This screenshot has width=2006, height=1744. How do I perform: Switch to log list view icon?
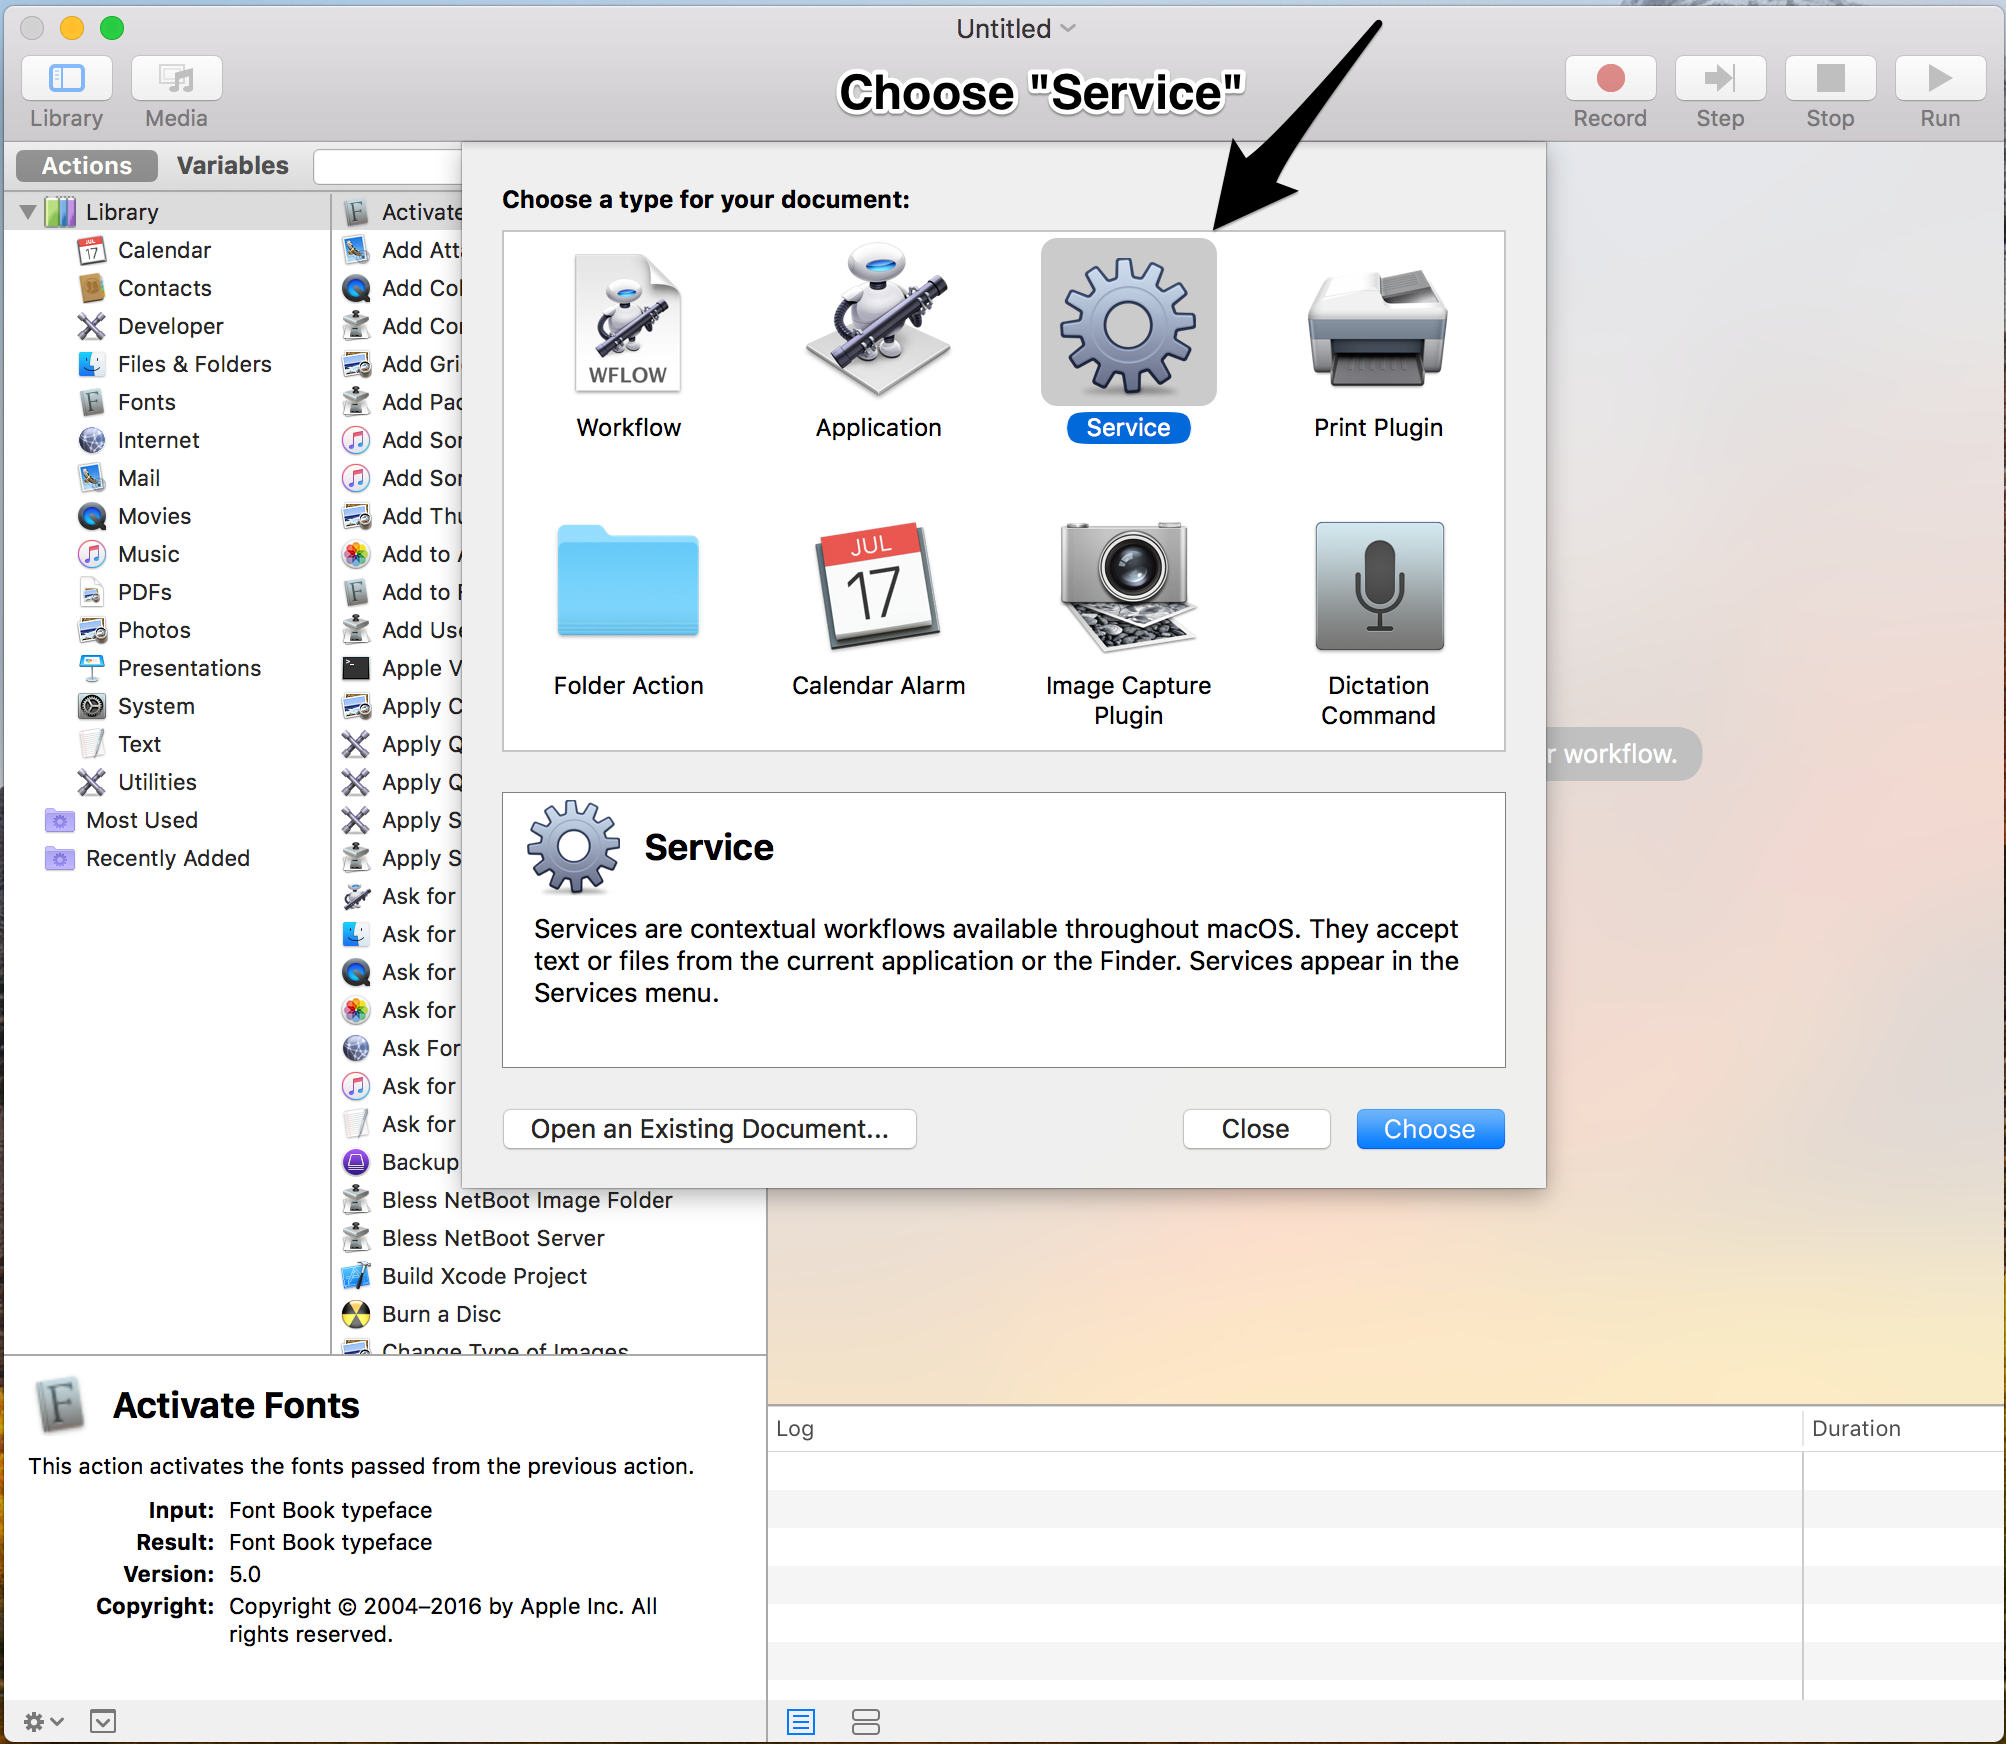[x=801, y=1721]
